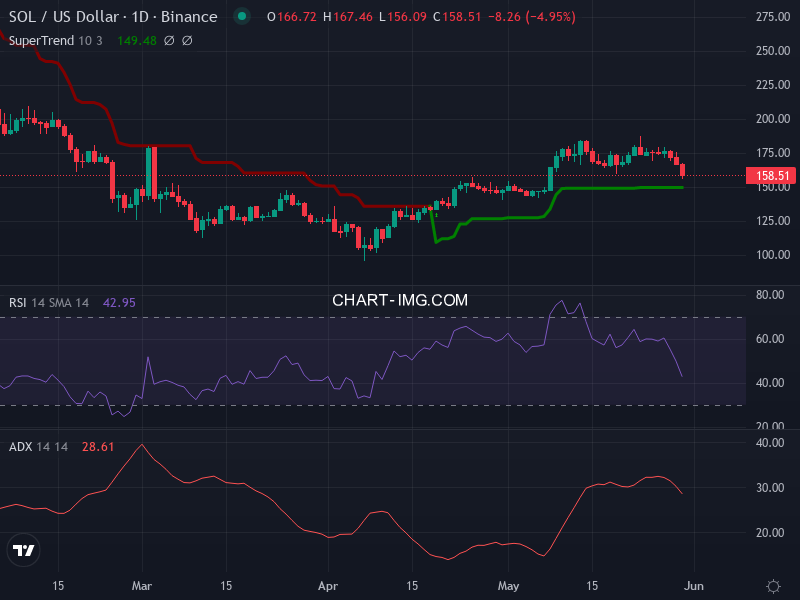Click the 60.00 level on RSI axis

pos(770,339)
